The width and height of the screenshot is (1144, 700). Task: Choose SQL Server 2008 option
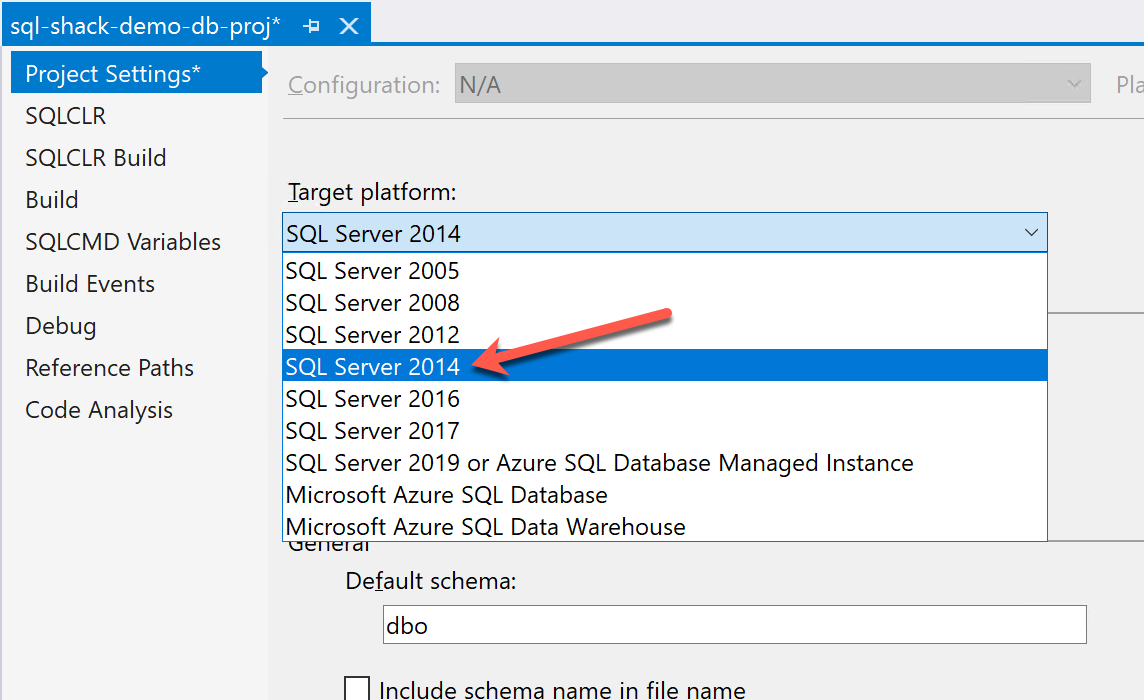click(372, 303)
